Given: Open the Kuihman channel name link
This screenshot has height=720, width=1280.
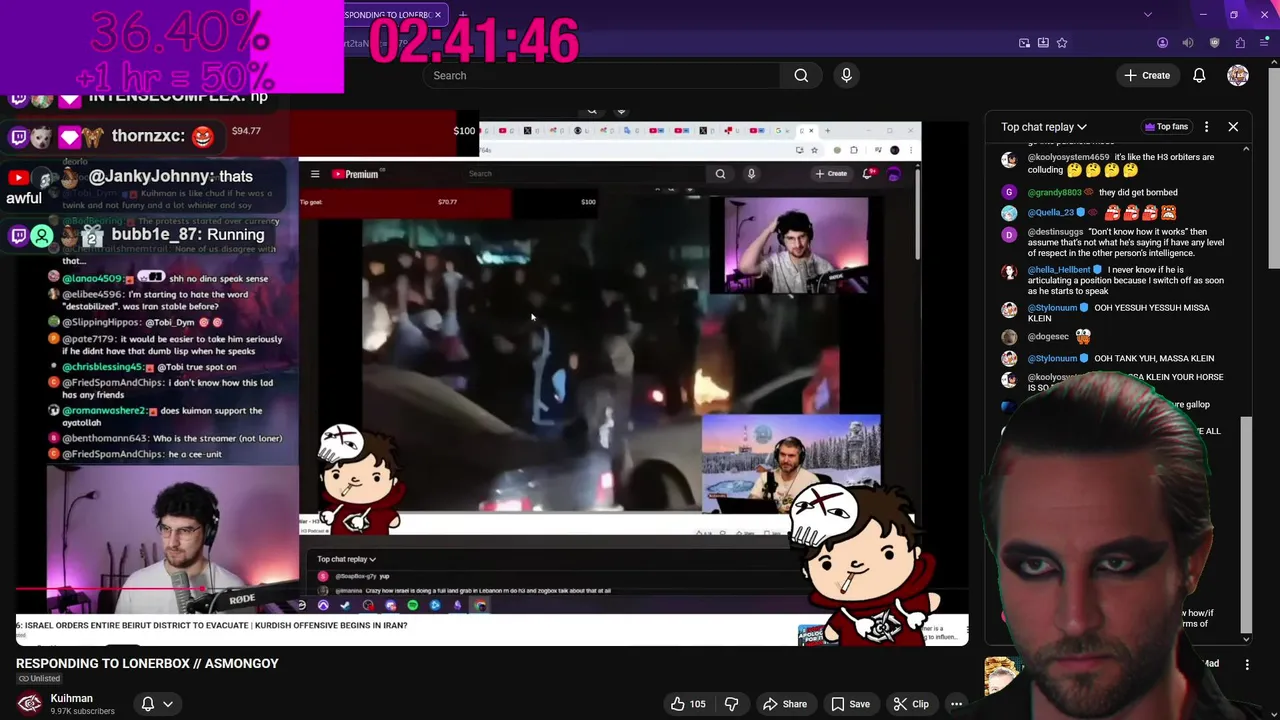Looking at the screenshot, I should [x=71, y=698].
